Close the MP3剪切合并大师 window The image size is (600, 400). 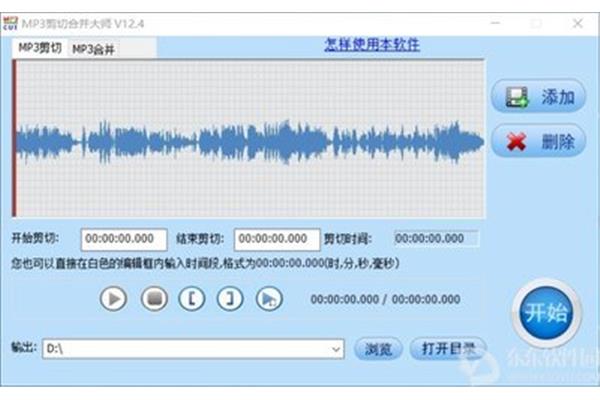pyautogui.click(x=578, y=23)
